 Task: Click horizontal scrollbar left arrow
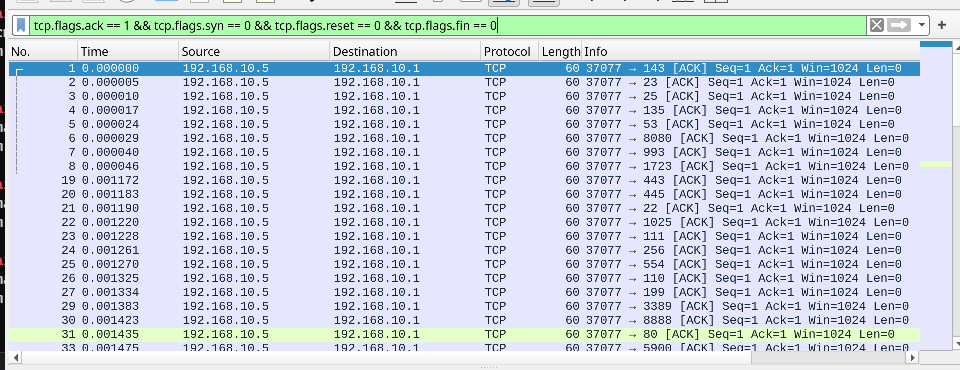[15, 357]
